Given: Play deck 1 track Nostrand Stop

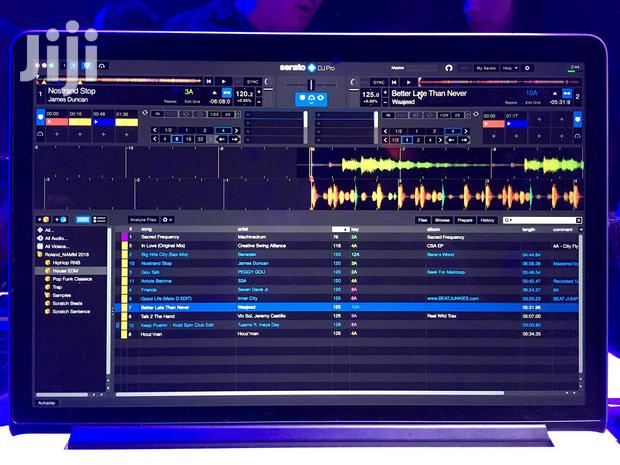Looking at the screenshot, I should click(x=224, y=81).
